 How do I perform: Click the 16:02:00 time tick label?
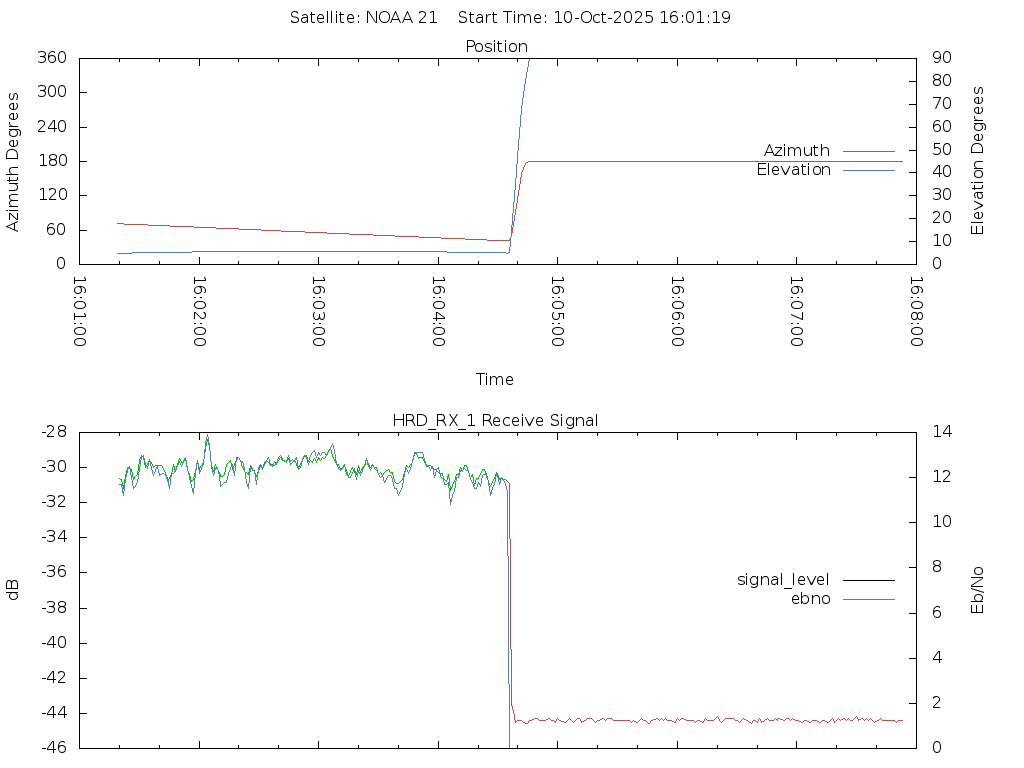199,312
